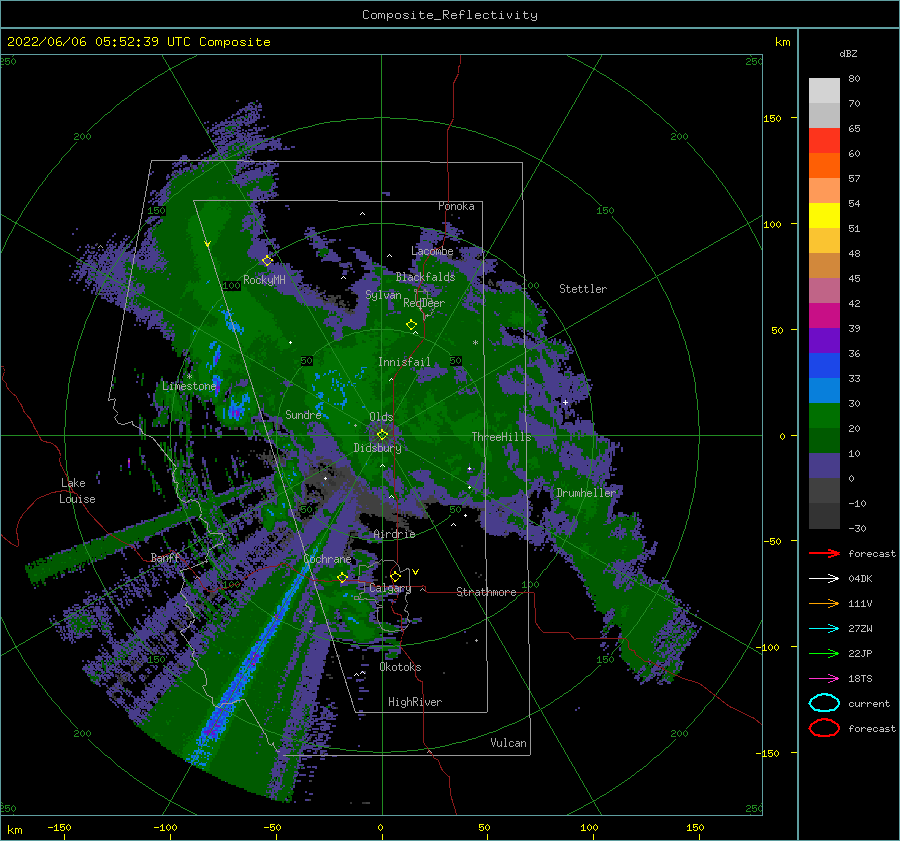Select the bright green 30 dBZ swatch
The image size is (900, 841).
tap(824, 416)
